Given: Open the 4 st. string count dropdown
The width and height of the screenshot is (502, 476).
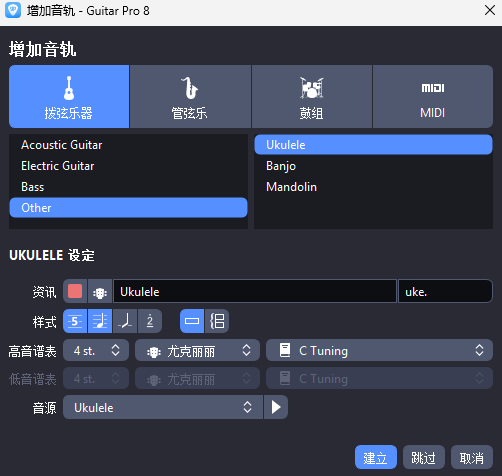Looking at the screenshot, I should 96,350.
